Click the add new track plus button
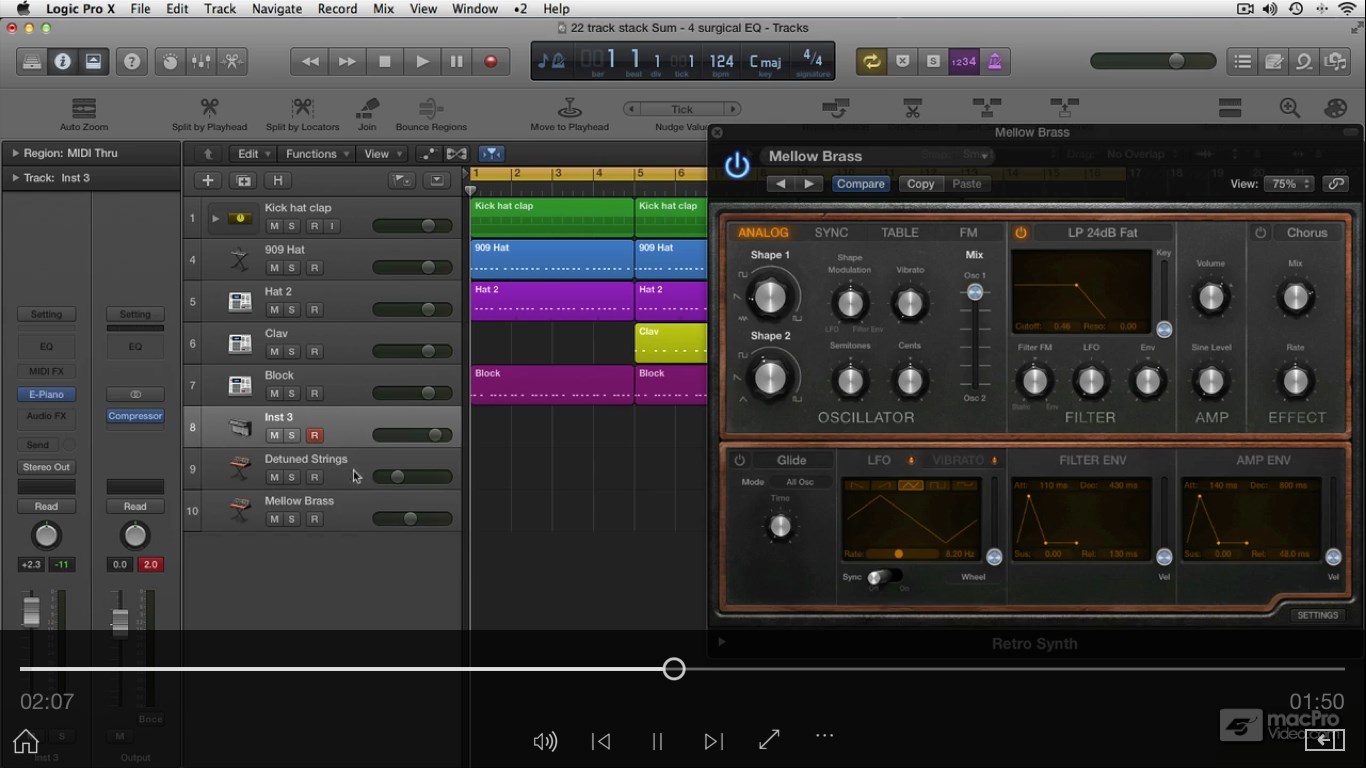This screenshot has height=768, width=1366. pyautogui.click(x=207, y=181)
